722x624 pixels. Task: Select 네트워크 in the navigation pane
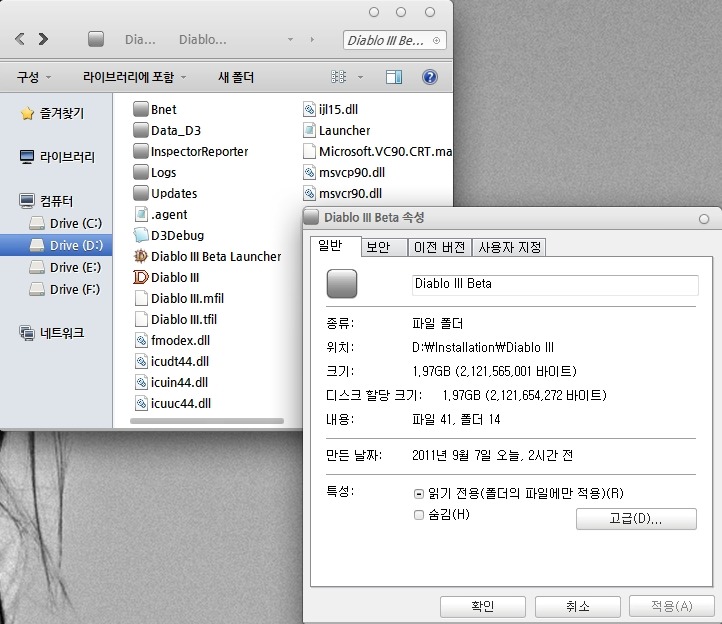point(52,332)
